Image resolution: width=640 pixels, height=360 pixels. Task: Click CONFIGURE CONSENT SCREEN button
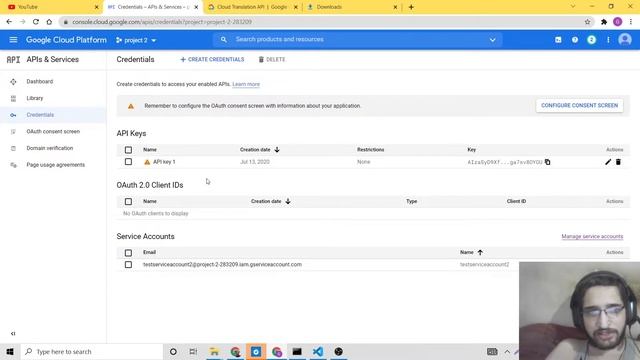tap(579, 105)
